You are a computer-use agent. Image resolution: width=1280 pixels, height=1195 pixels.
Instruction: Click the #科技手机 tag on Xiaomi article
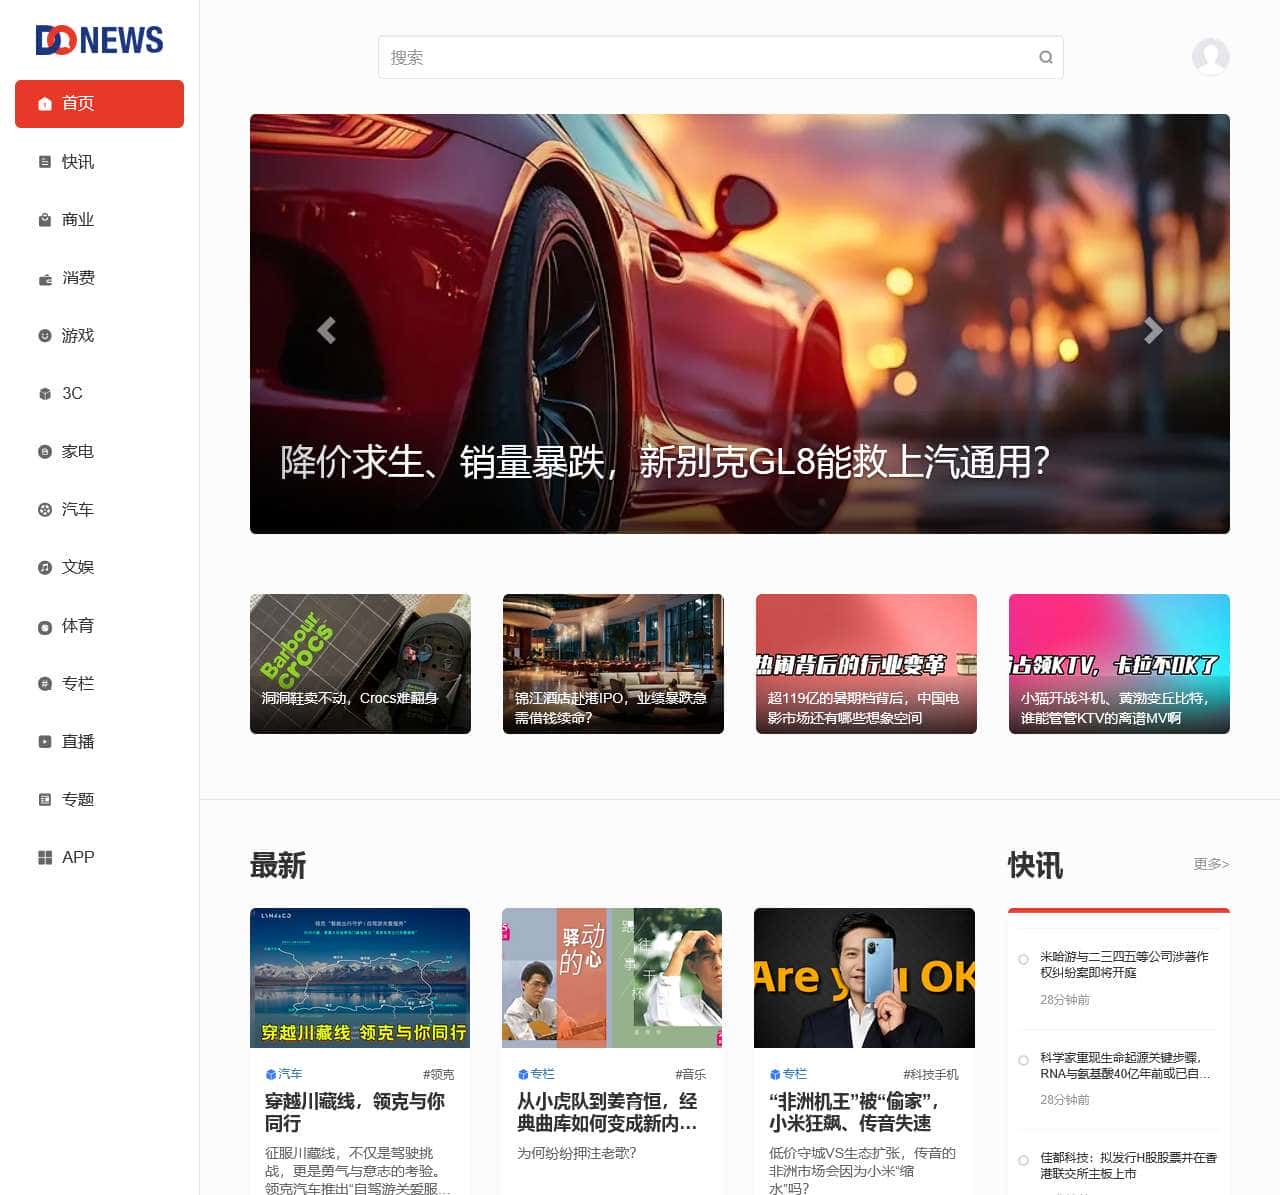click(930, 1074)
